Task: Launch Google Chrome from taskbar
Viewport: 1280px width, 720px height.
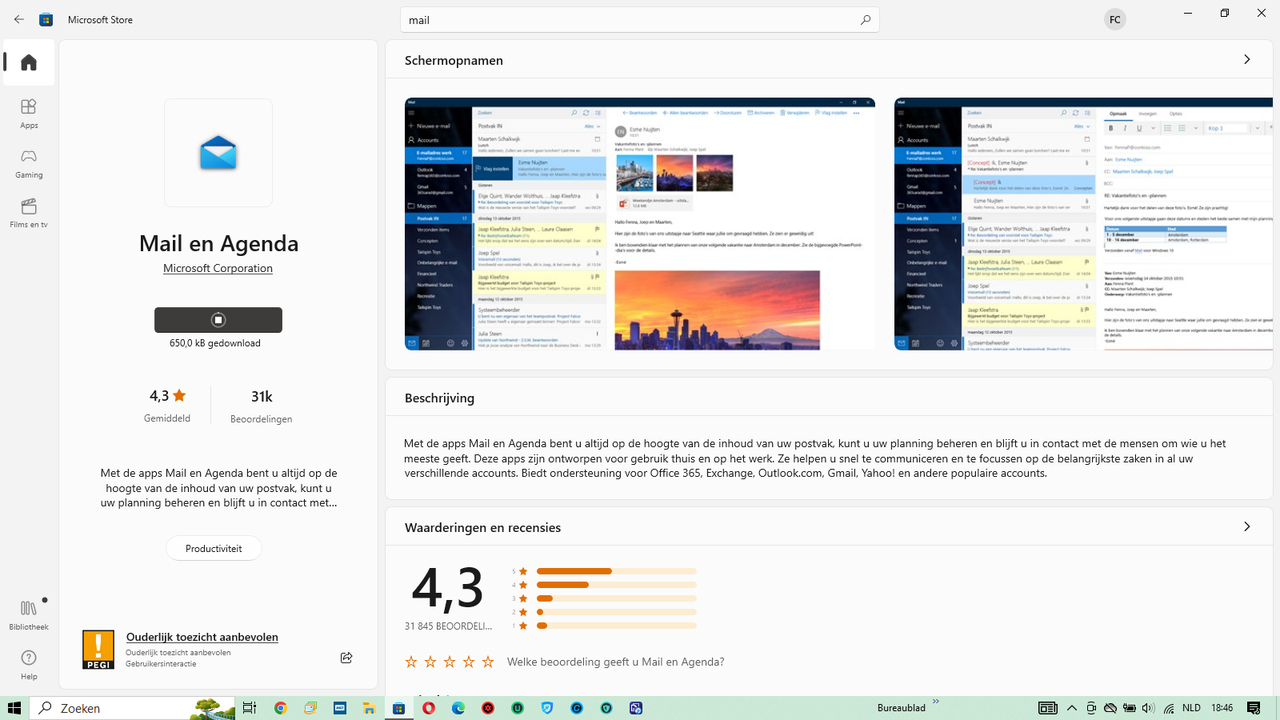Action: 280,708
